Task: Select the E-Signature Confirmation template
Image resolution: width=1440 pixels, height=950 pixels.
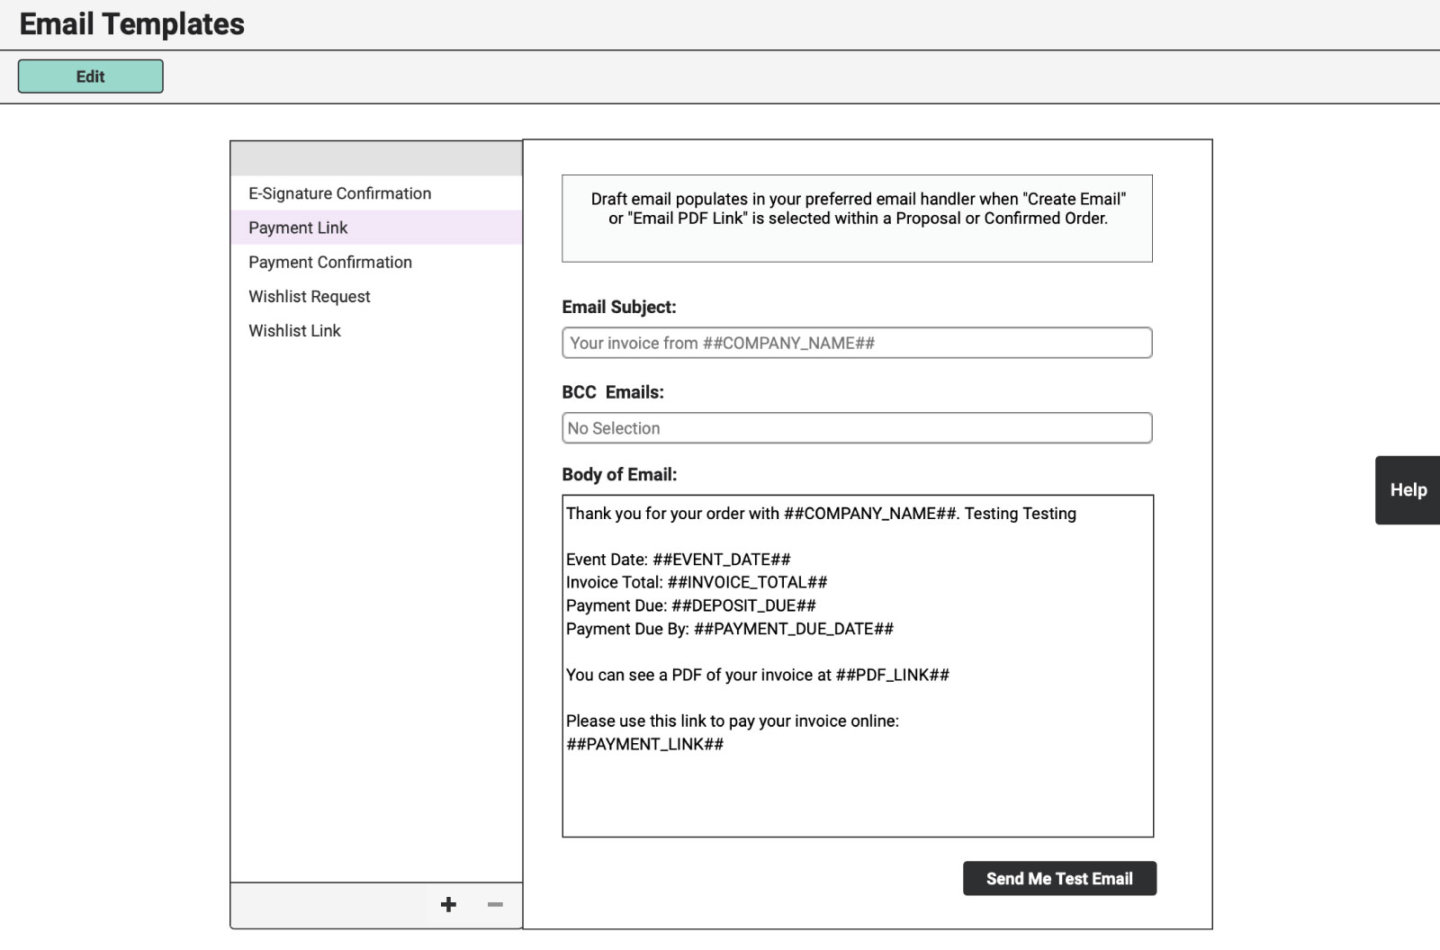Action: point(339,193)
